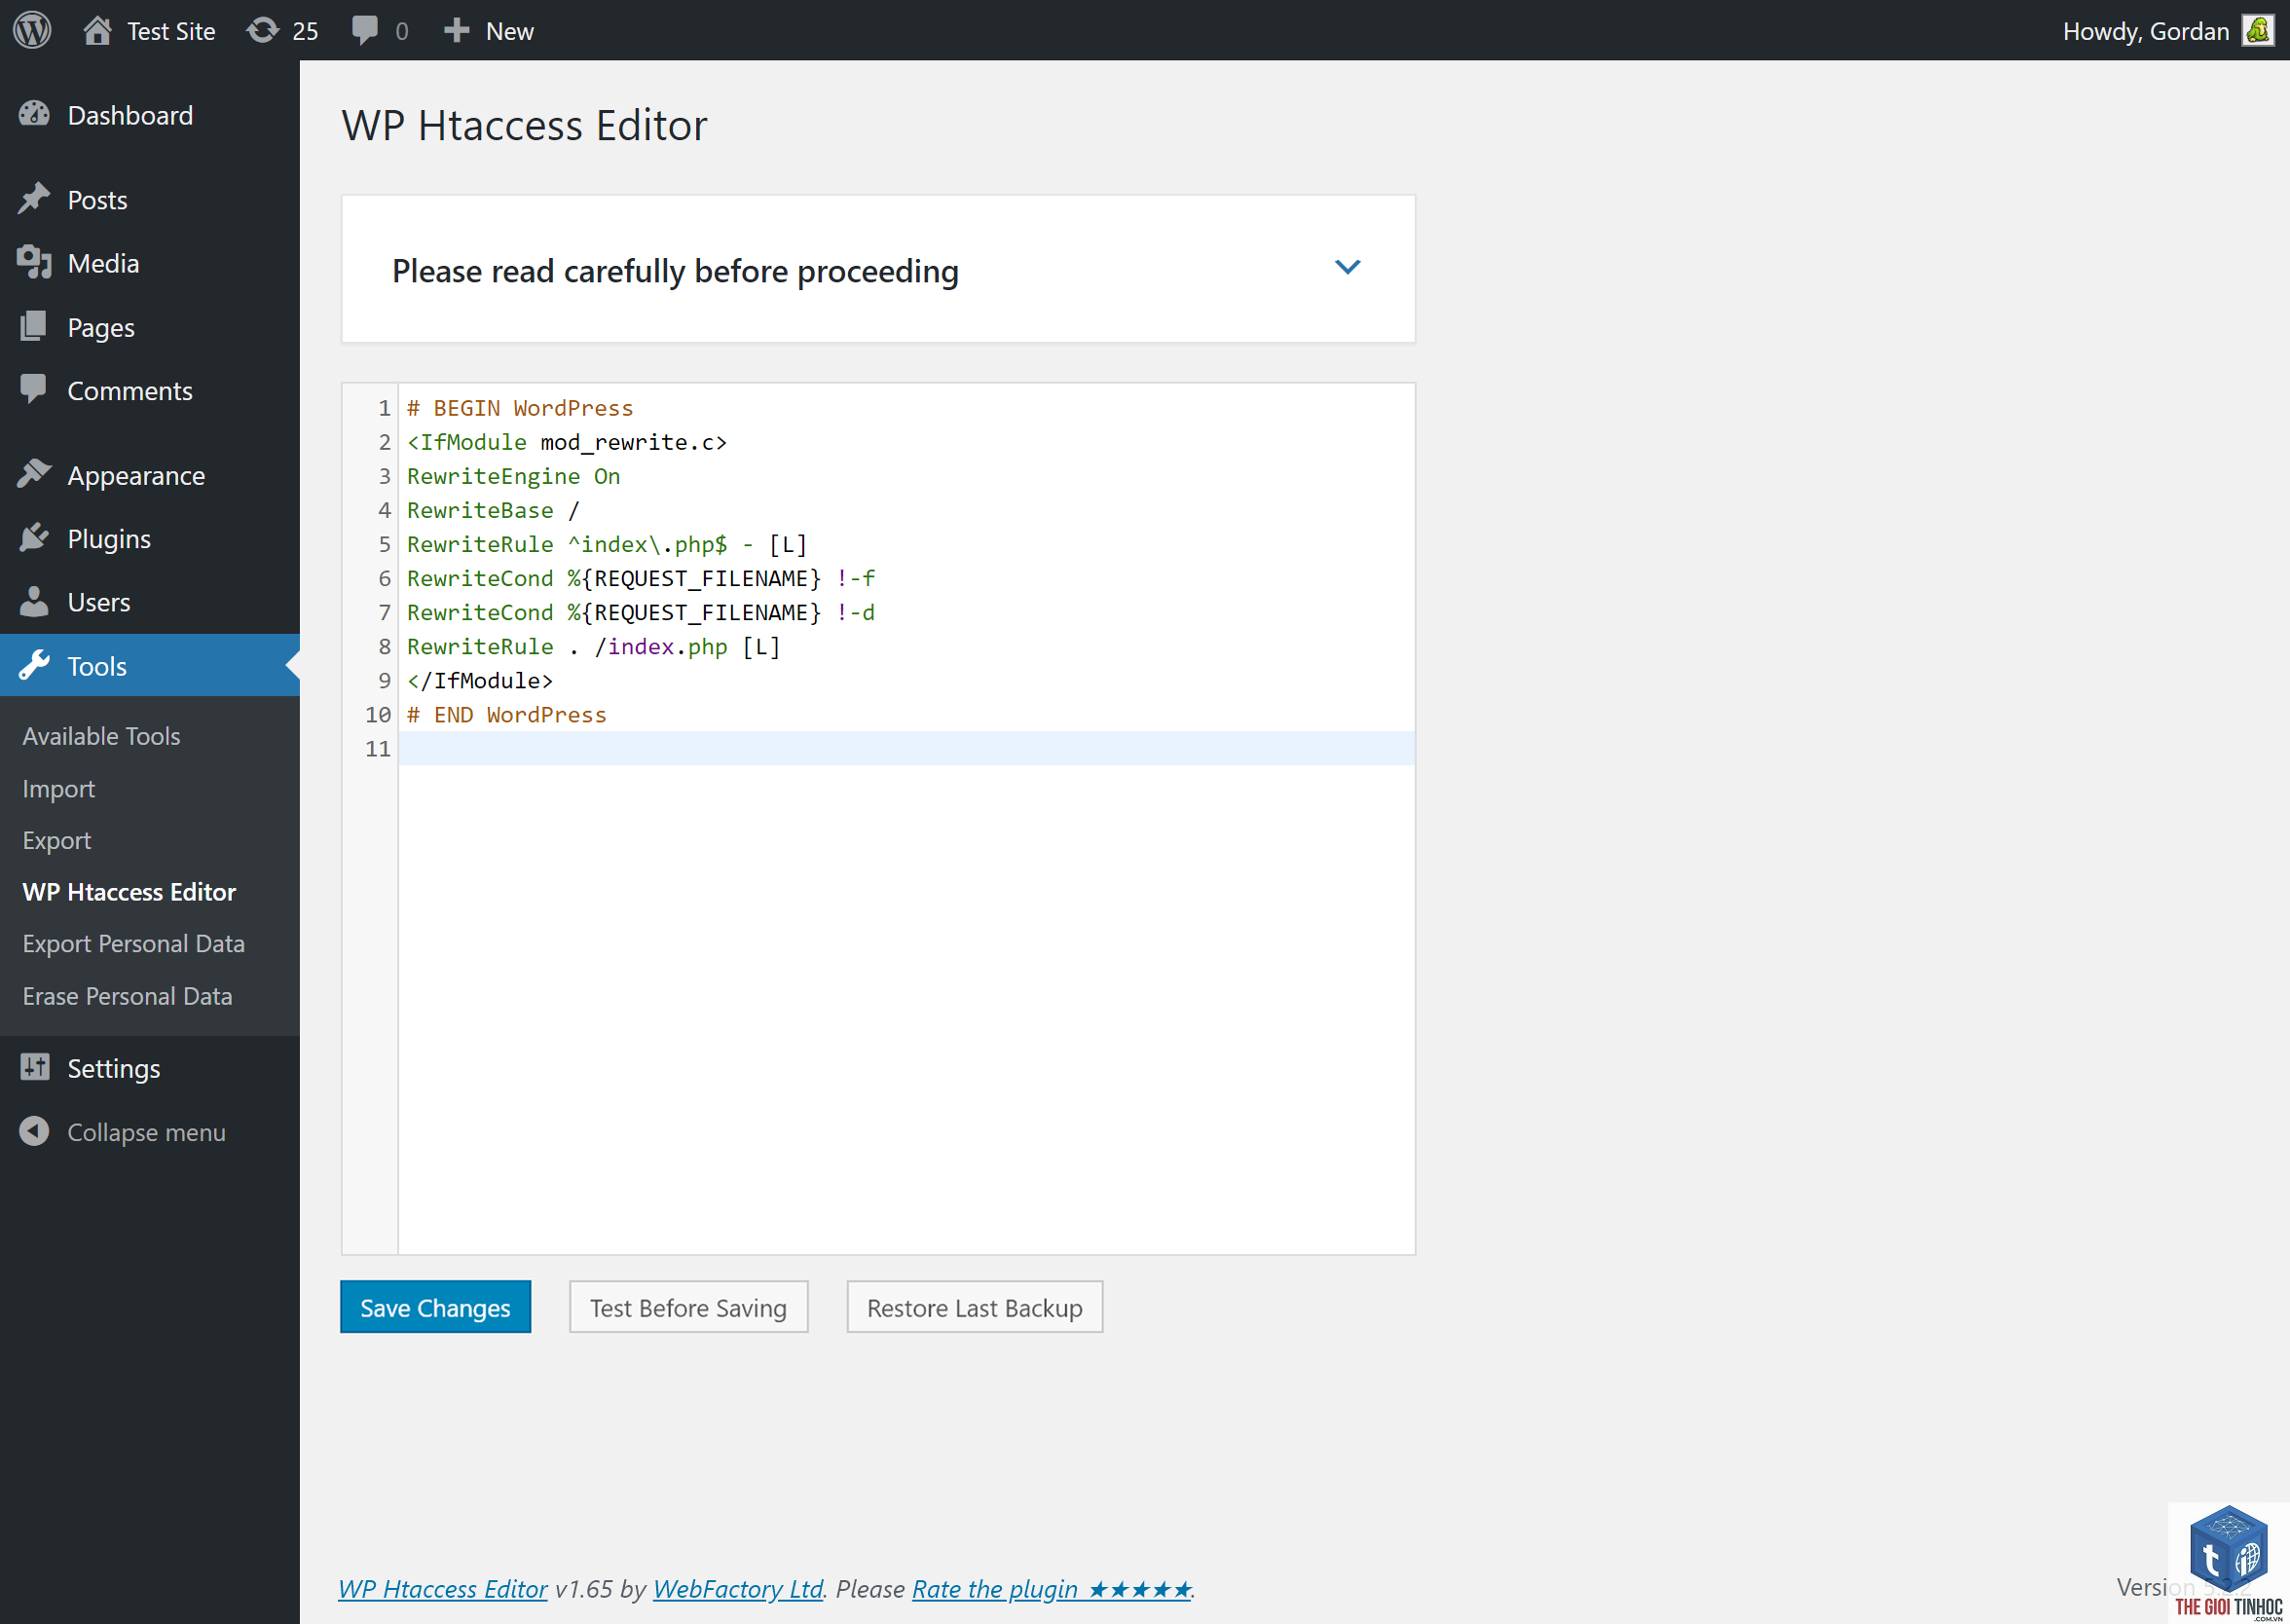Viewport: 2290px width, 1624px height.
Task: Click Gordan's profile avatar
Action: point(2258,30)
